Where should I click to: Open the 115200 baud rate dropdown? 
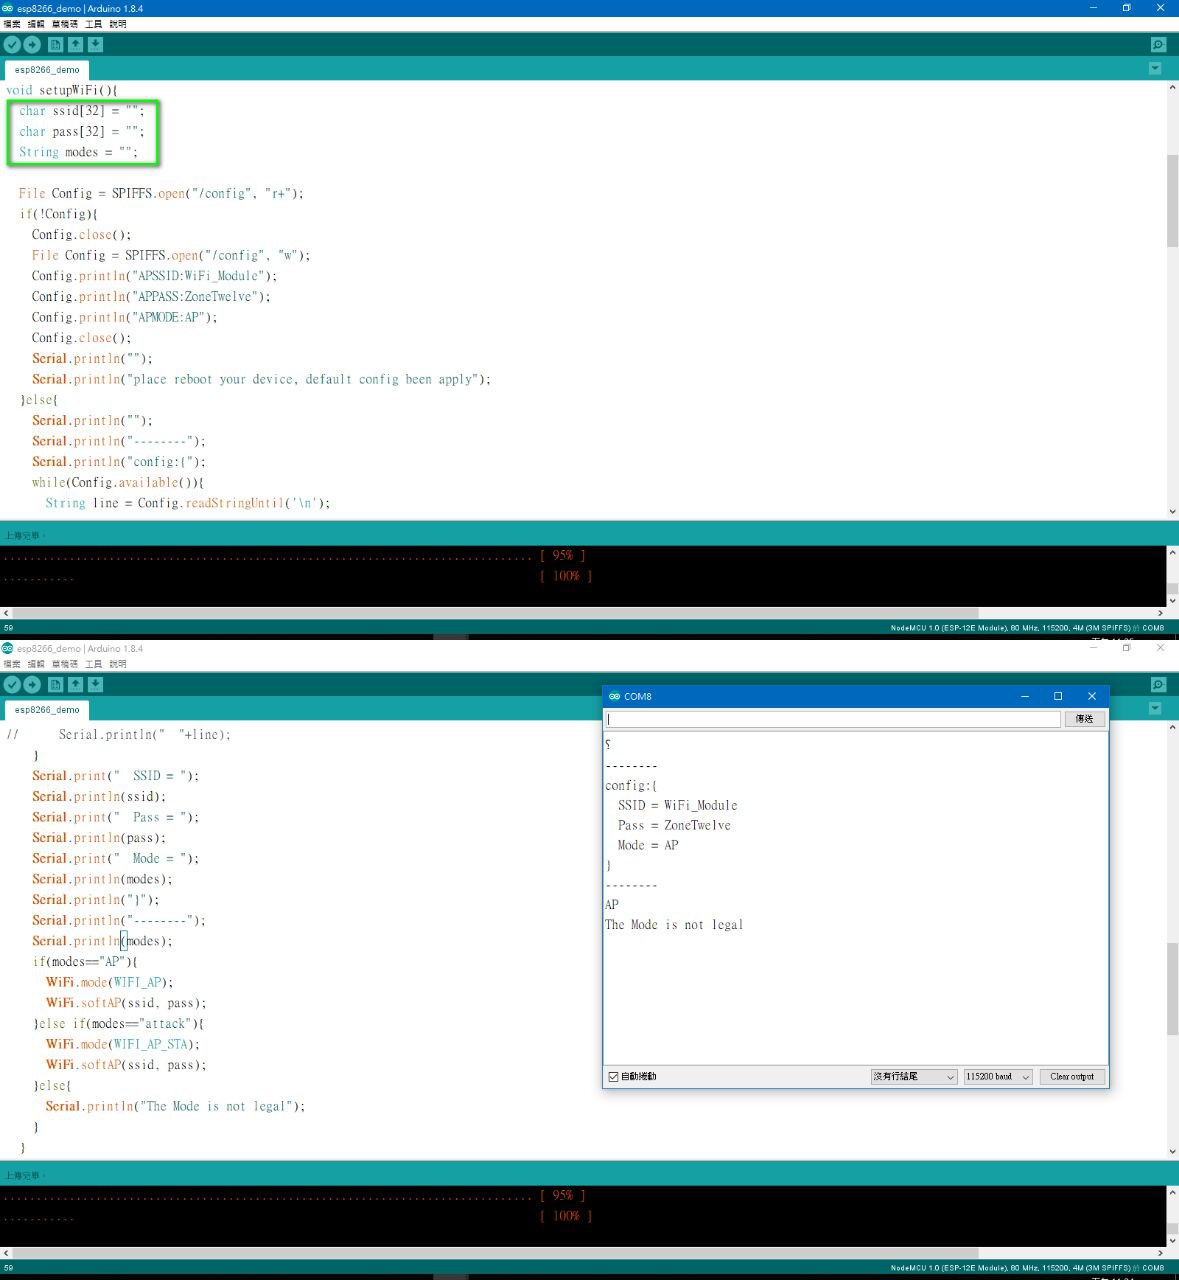point(997,1077)
